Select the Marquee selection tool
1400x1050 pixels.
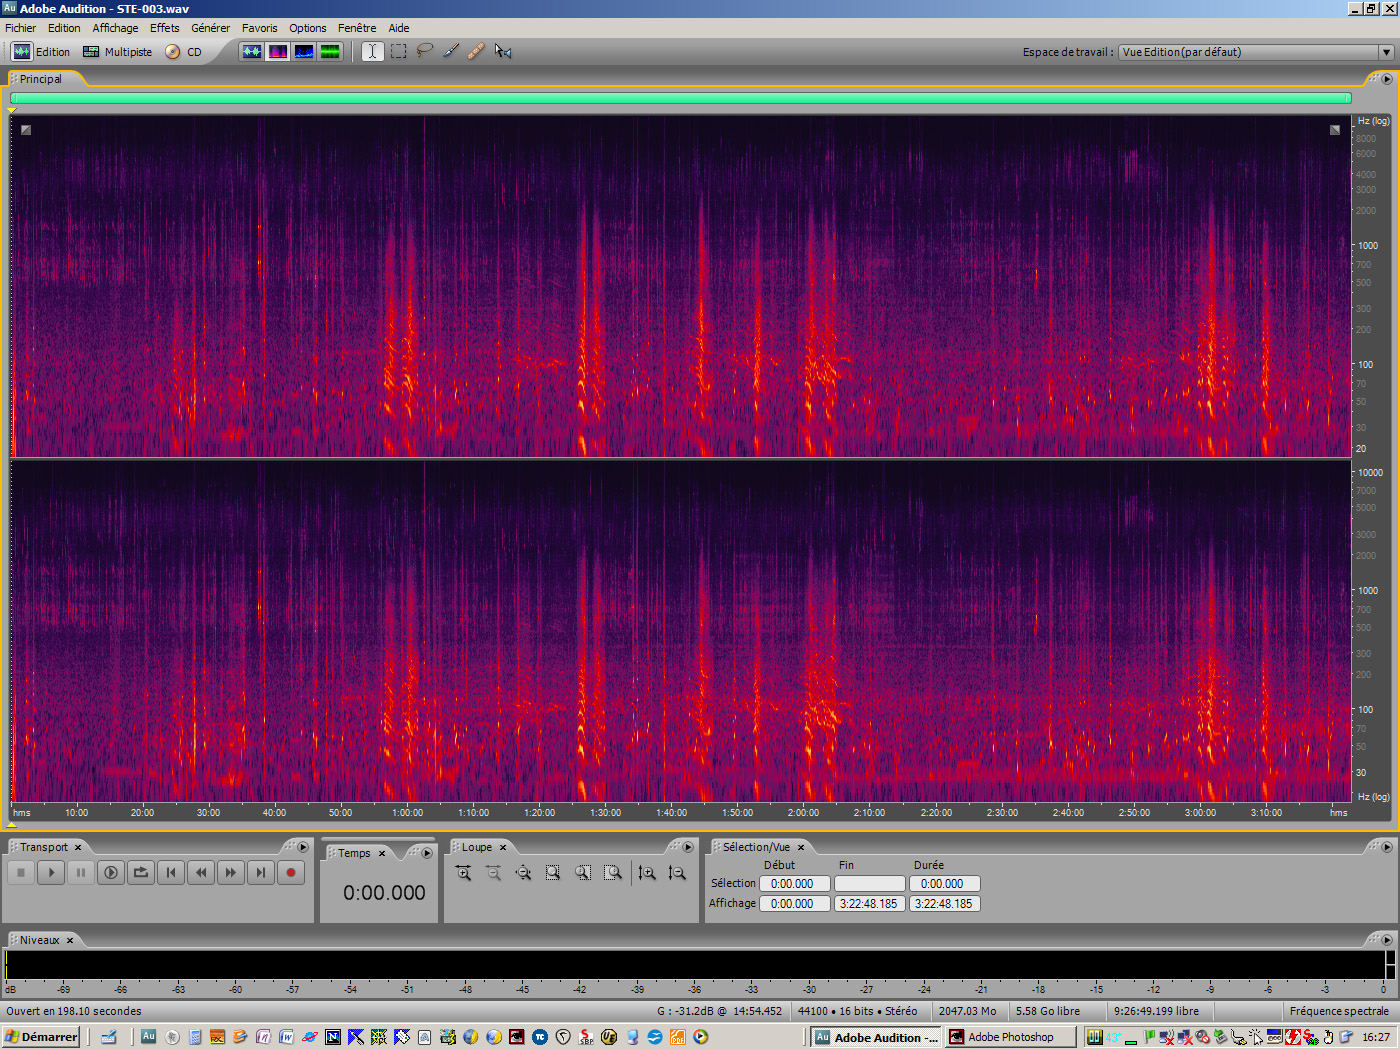click(x=399, y=51)
